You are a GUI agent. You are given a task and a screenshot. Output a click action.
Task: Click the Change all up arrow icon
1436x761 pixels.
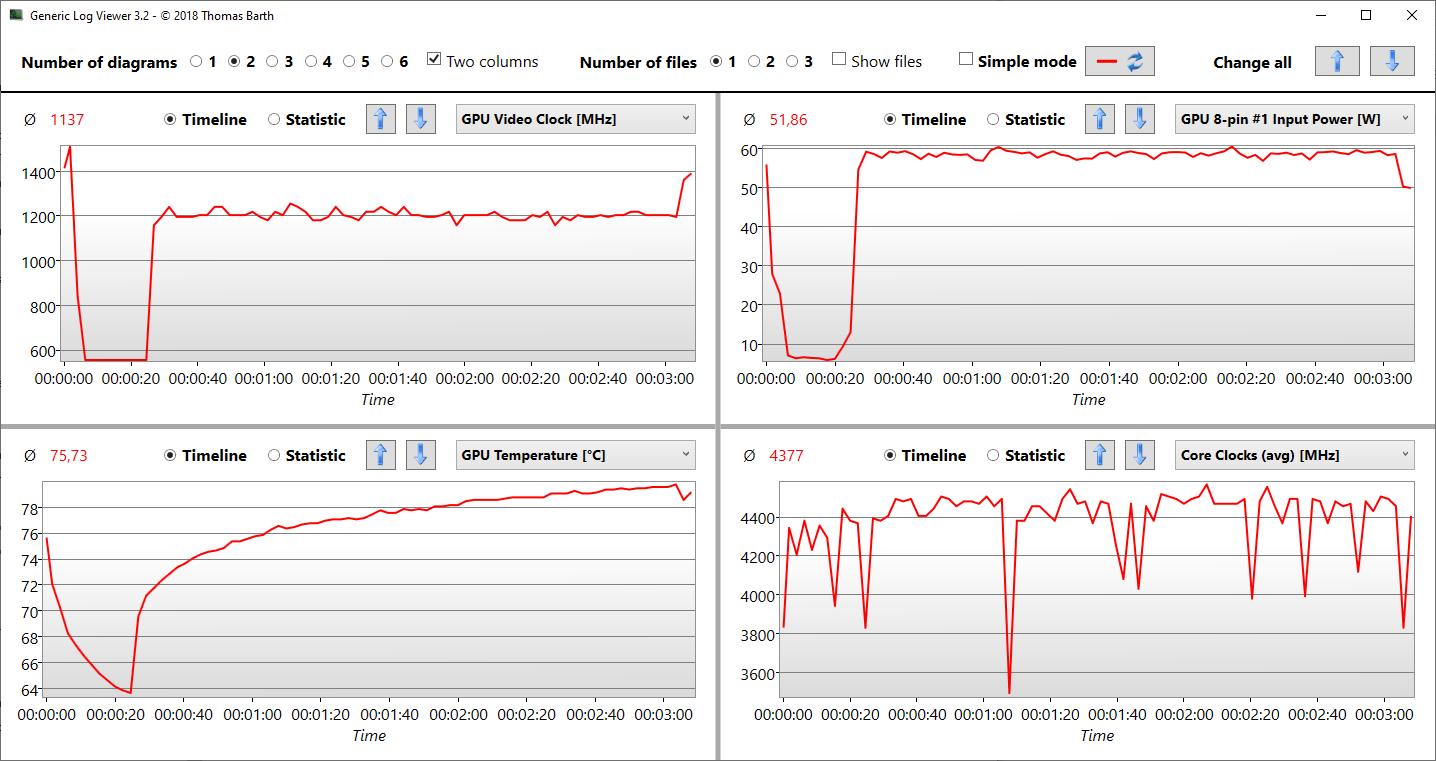(x=1337, y=61)
